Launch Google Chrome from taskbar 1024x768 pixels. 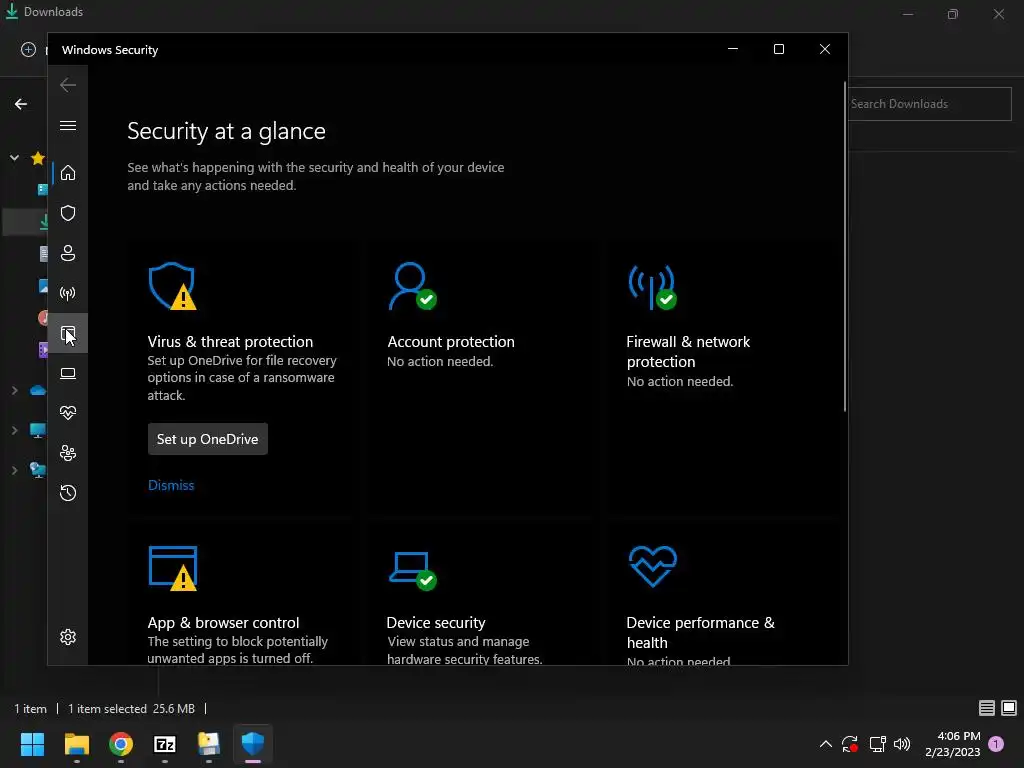pos(121,744)
